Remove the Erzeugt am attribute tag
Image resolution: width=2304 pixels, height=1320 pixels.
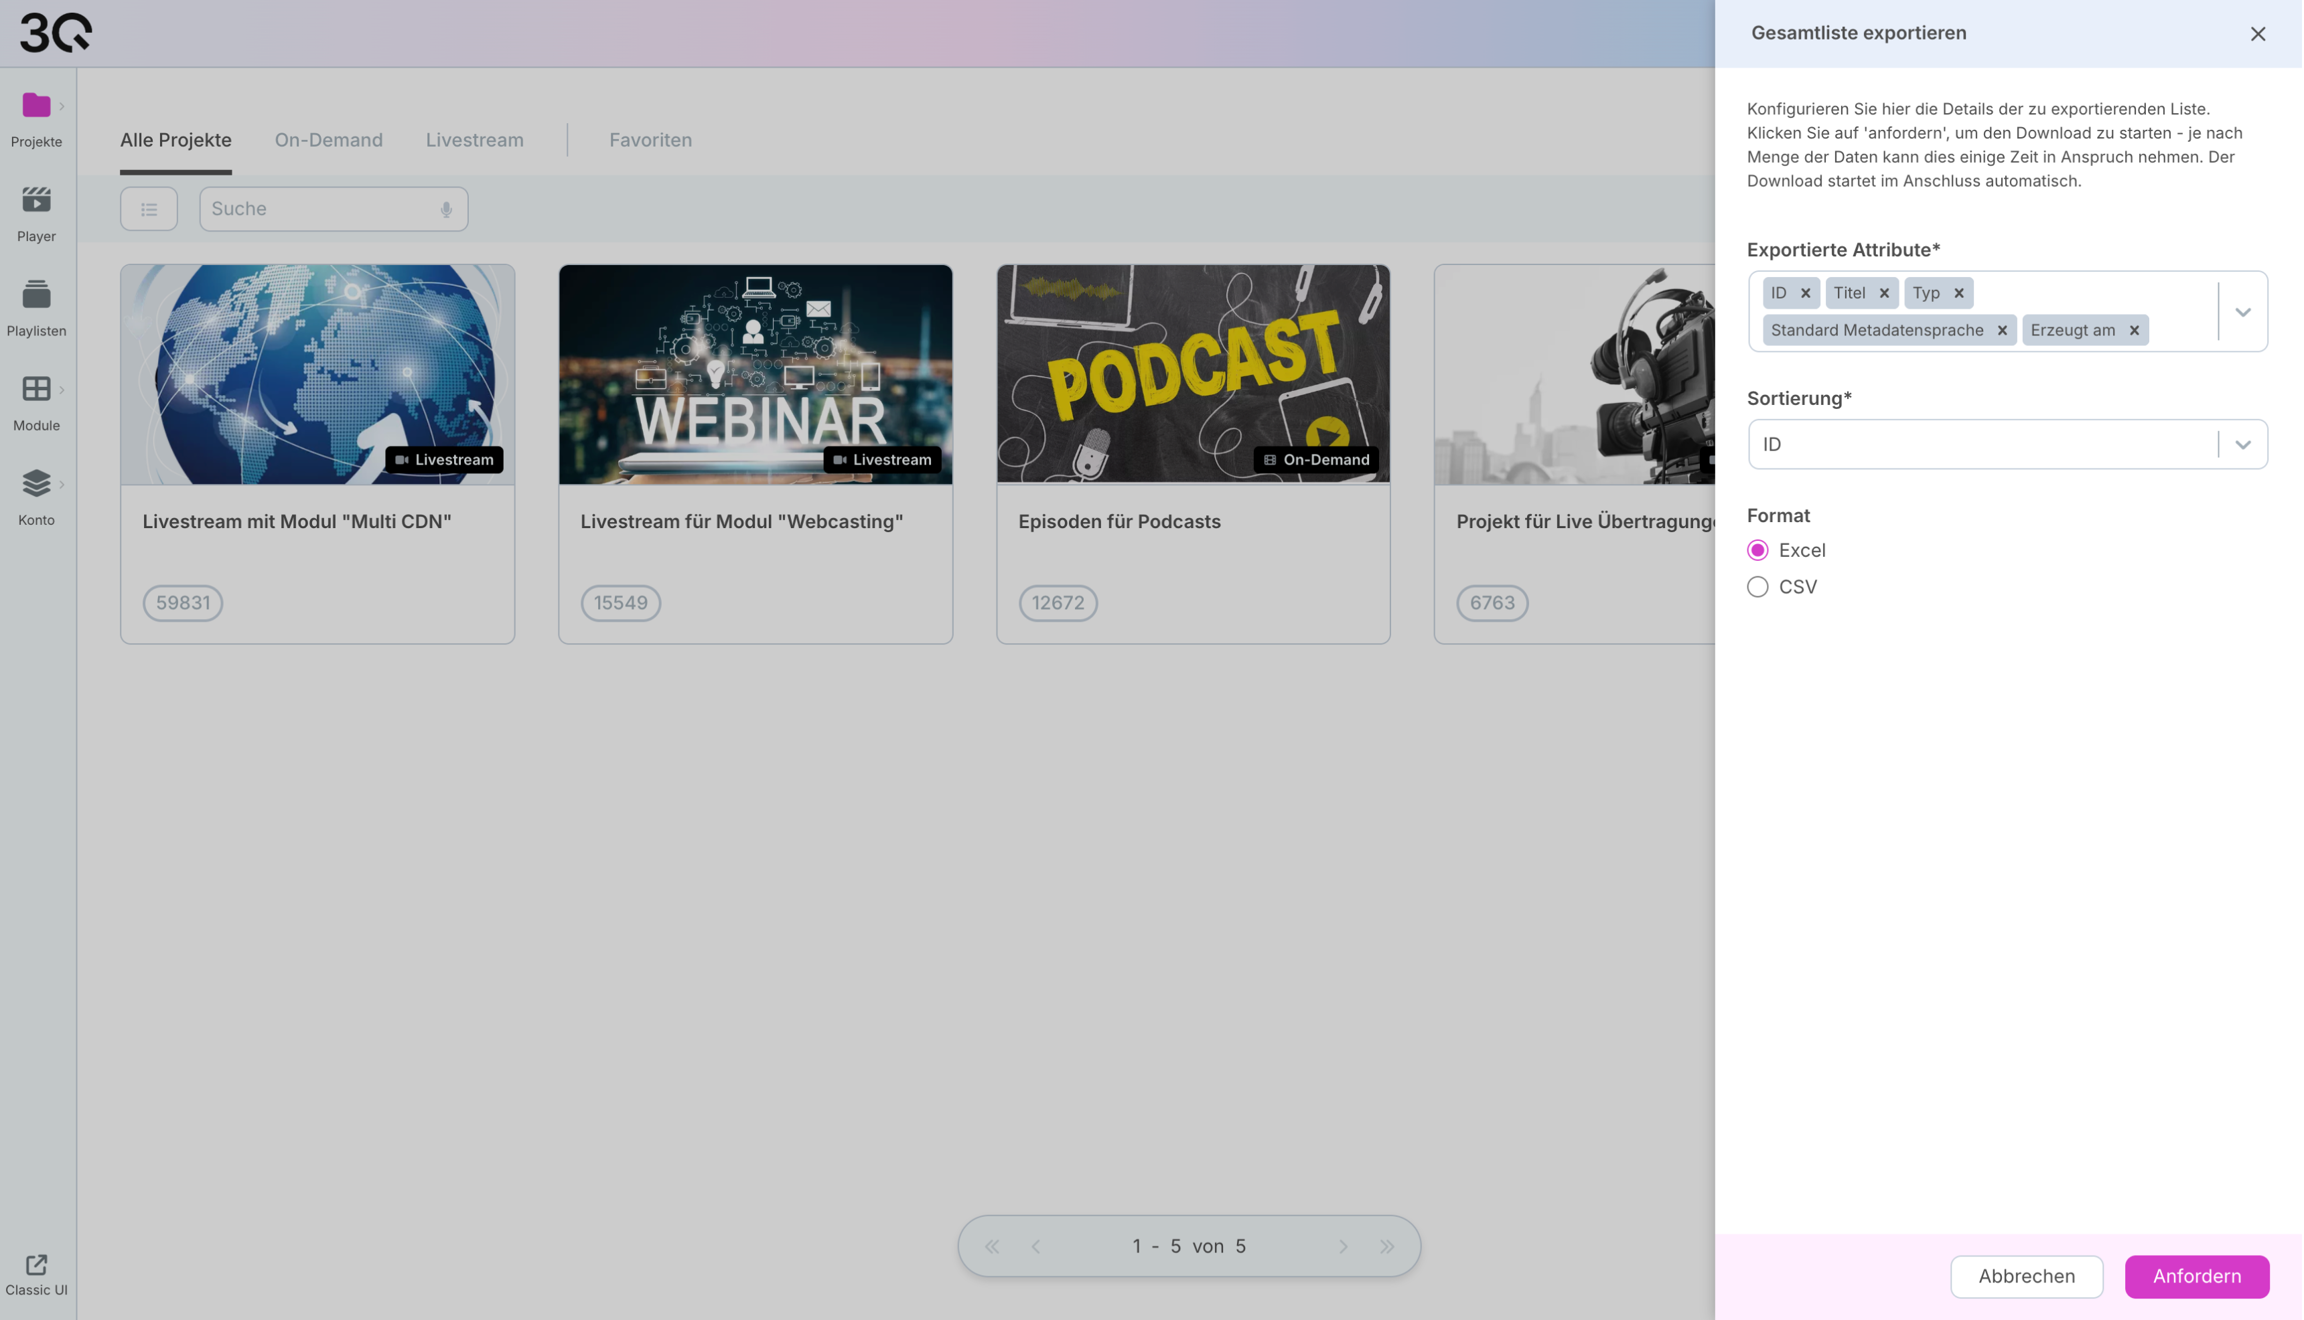[x=2134, y=330]
